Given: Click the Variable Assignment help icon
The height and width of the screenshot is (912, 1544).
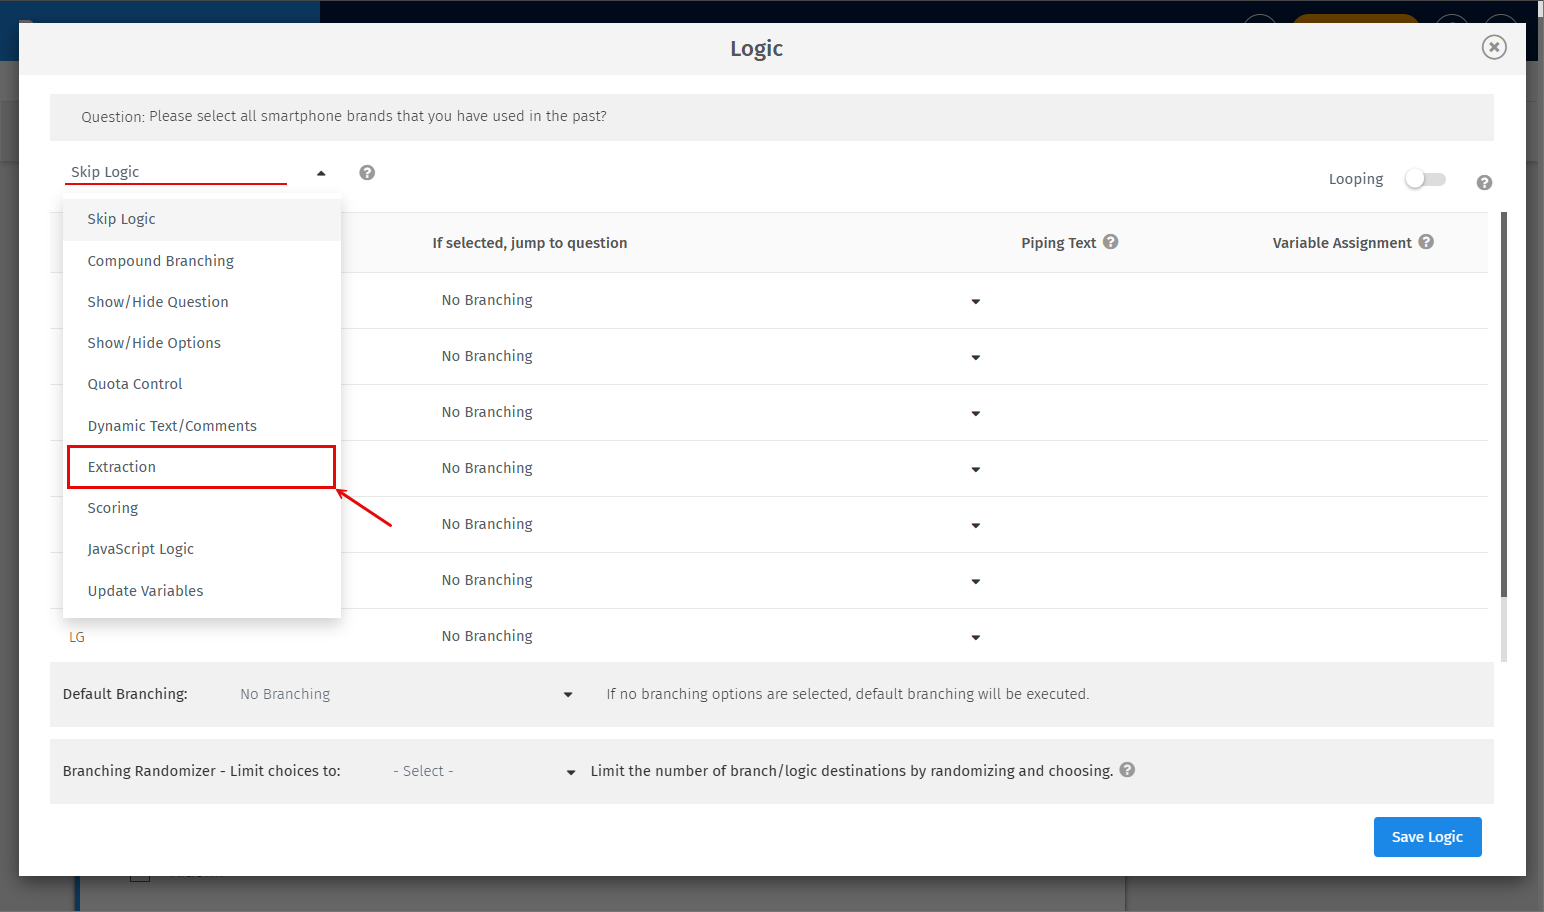Looking at the screenshot, I should pos(1426,241).
